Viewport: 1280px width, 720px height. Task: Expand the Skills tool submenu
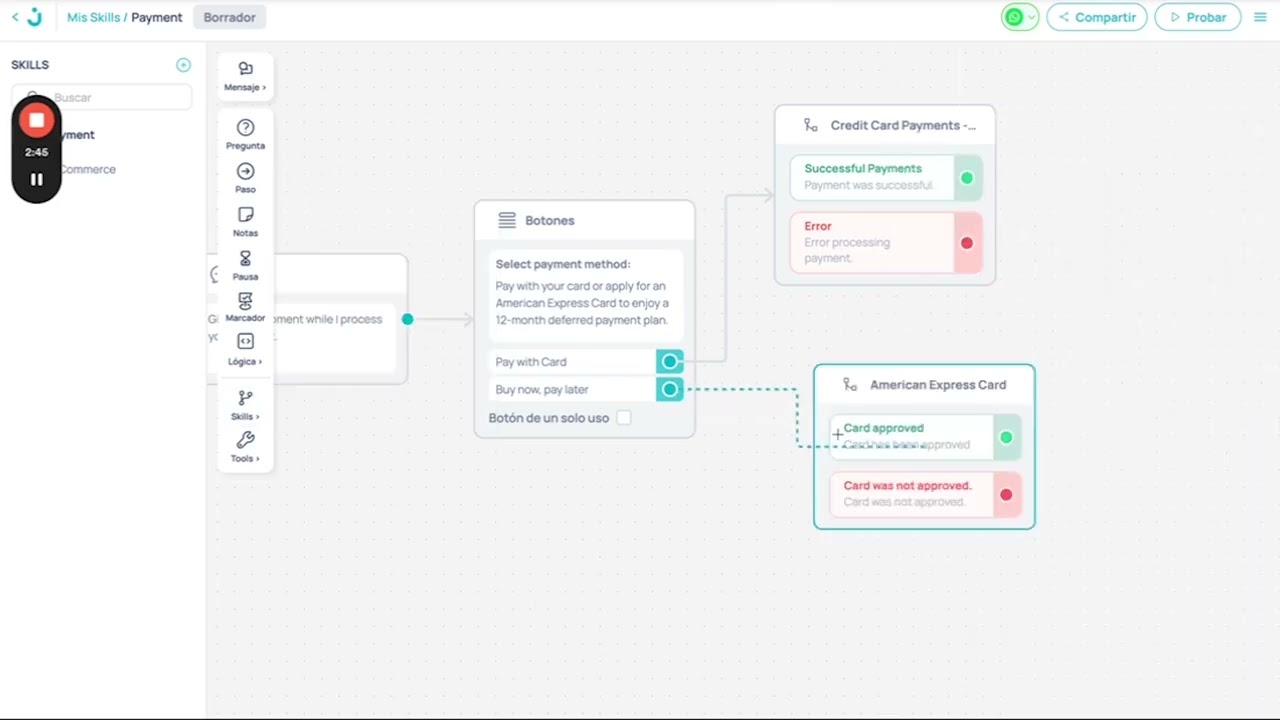[x=245, y=405]
